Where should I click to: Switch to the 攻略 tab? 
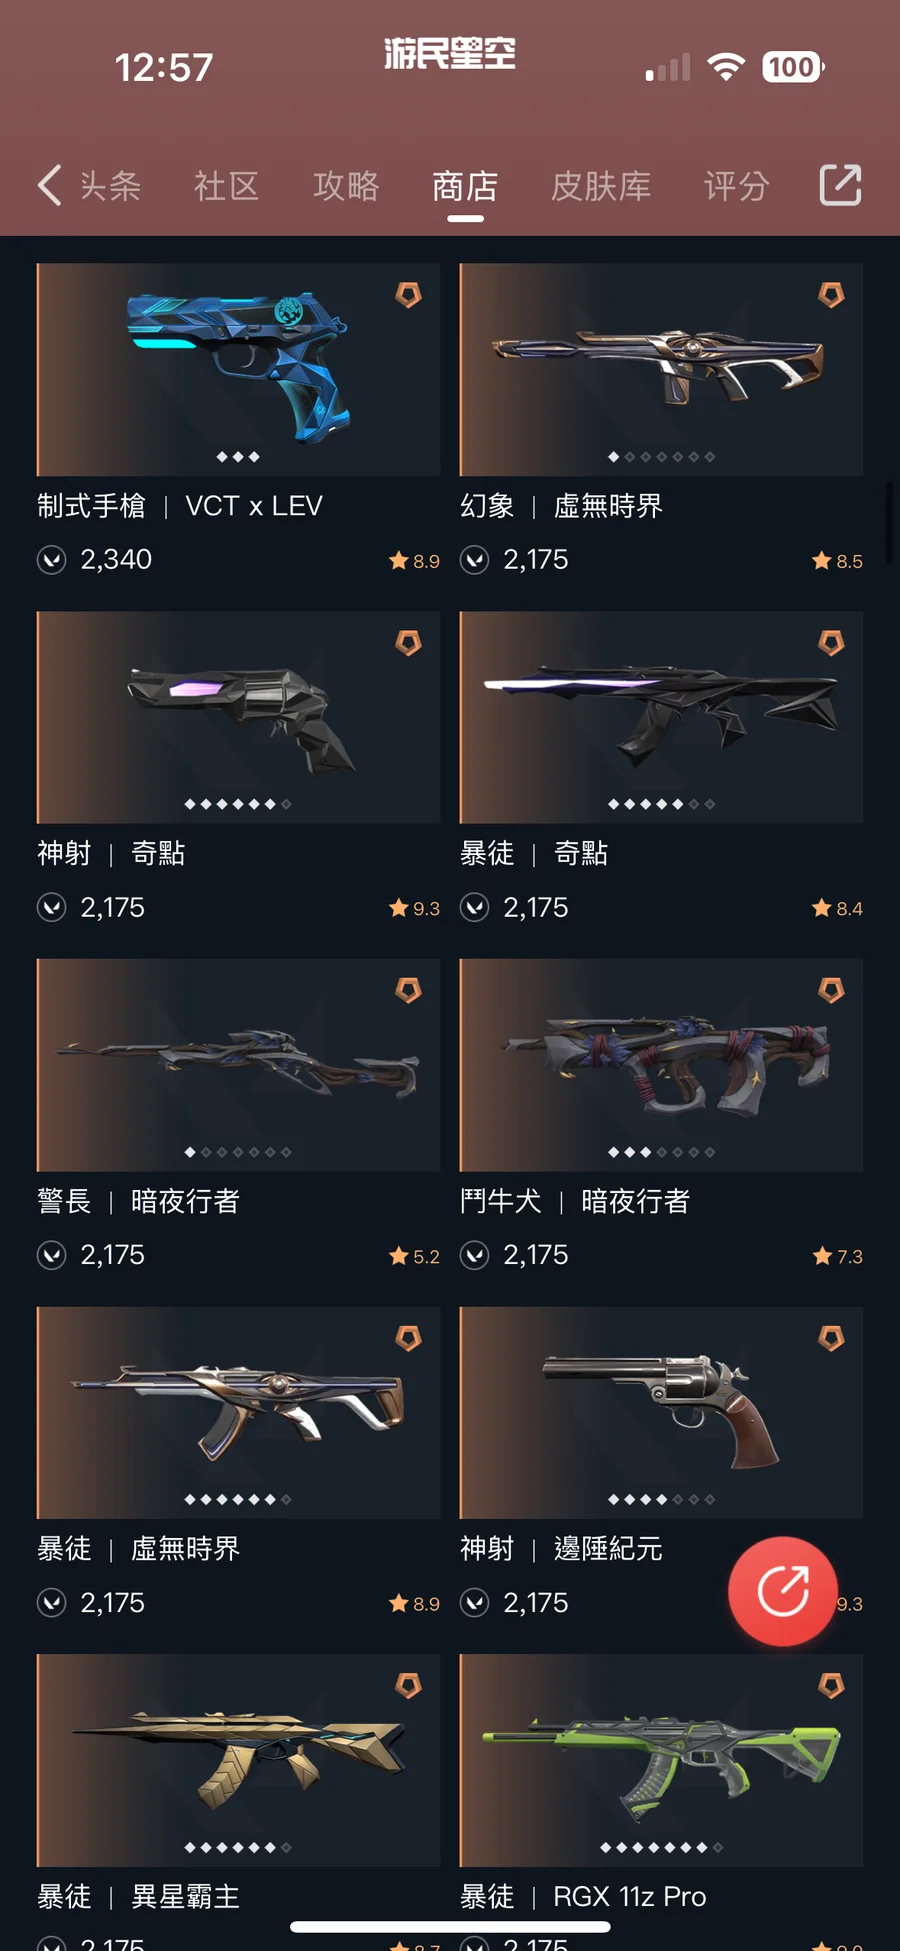[346, 186]
